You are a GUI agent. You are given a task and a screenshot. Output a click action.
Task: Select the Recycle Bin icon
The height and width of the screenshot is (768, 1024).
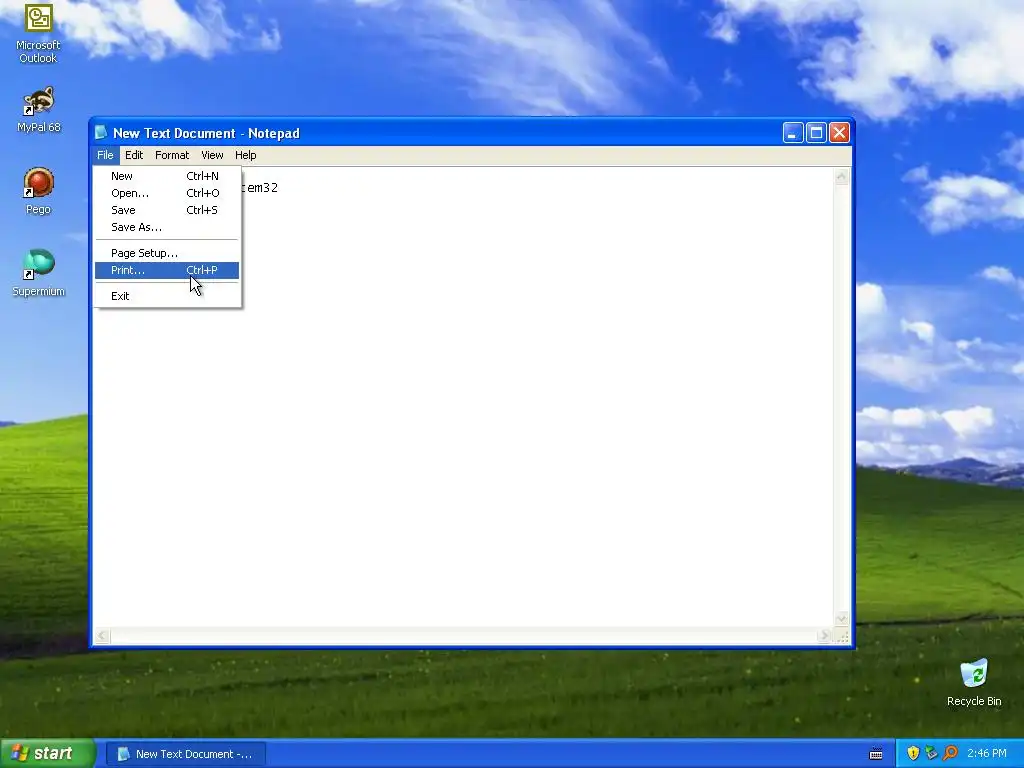click(x=974, y=682)
